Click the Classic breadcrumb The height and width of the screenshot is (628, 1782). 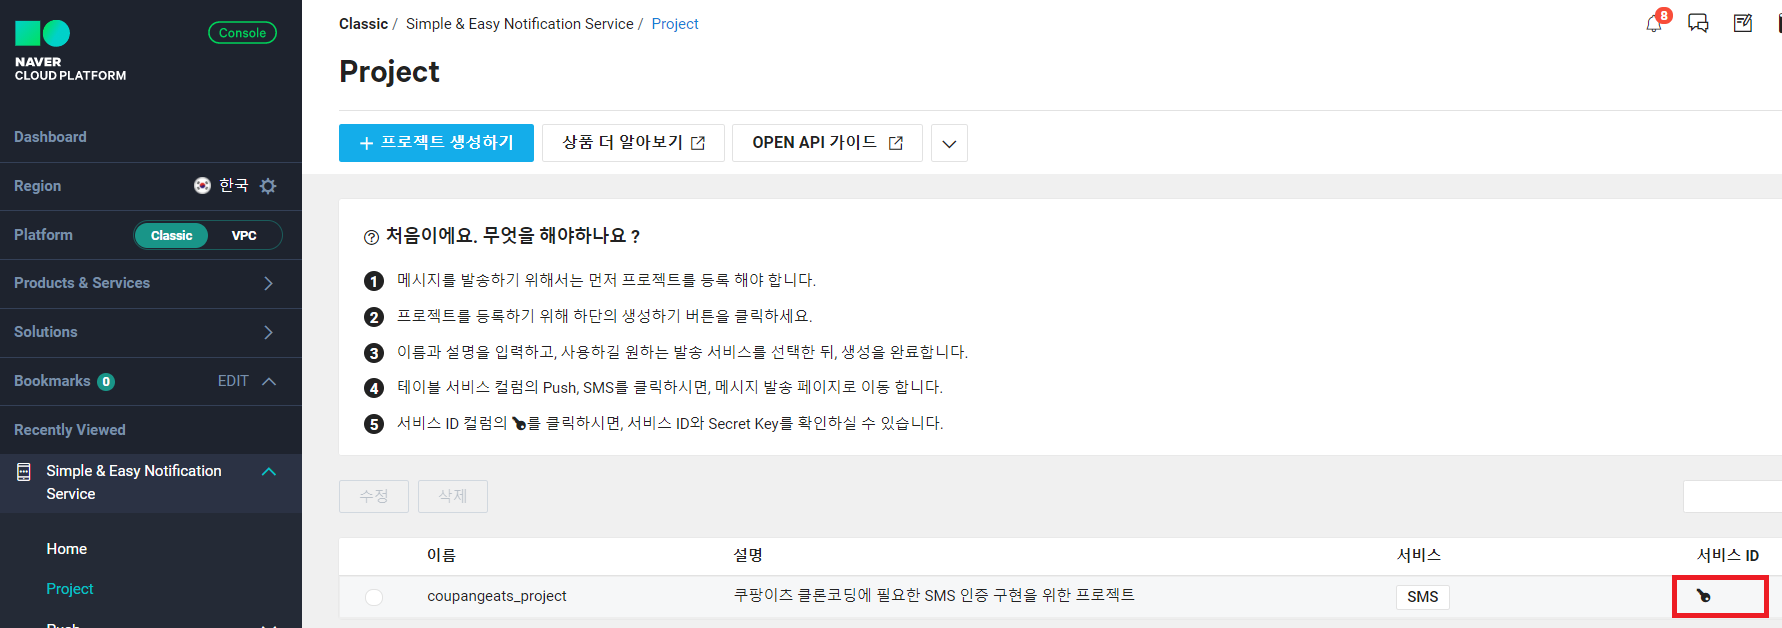point(363,24)
